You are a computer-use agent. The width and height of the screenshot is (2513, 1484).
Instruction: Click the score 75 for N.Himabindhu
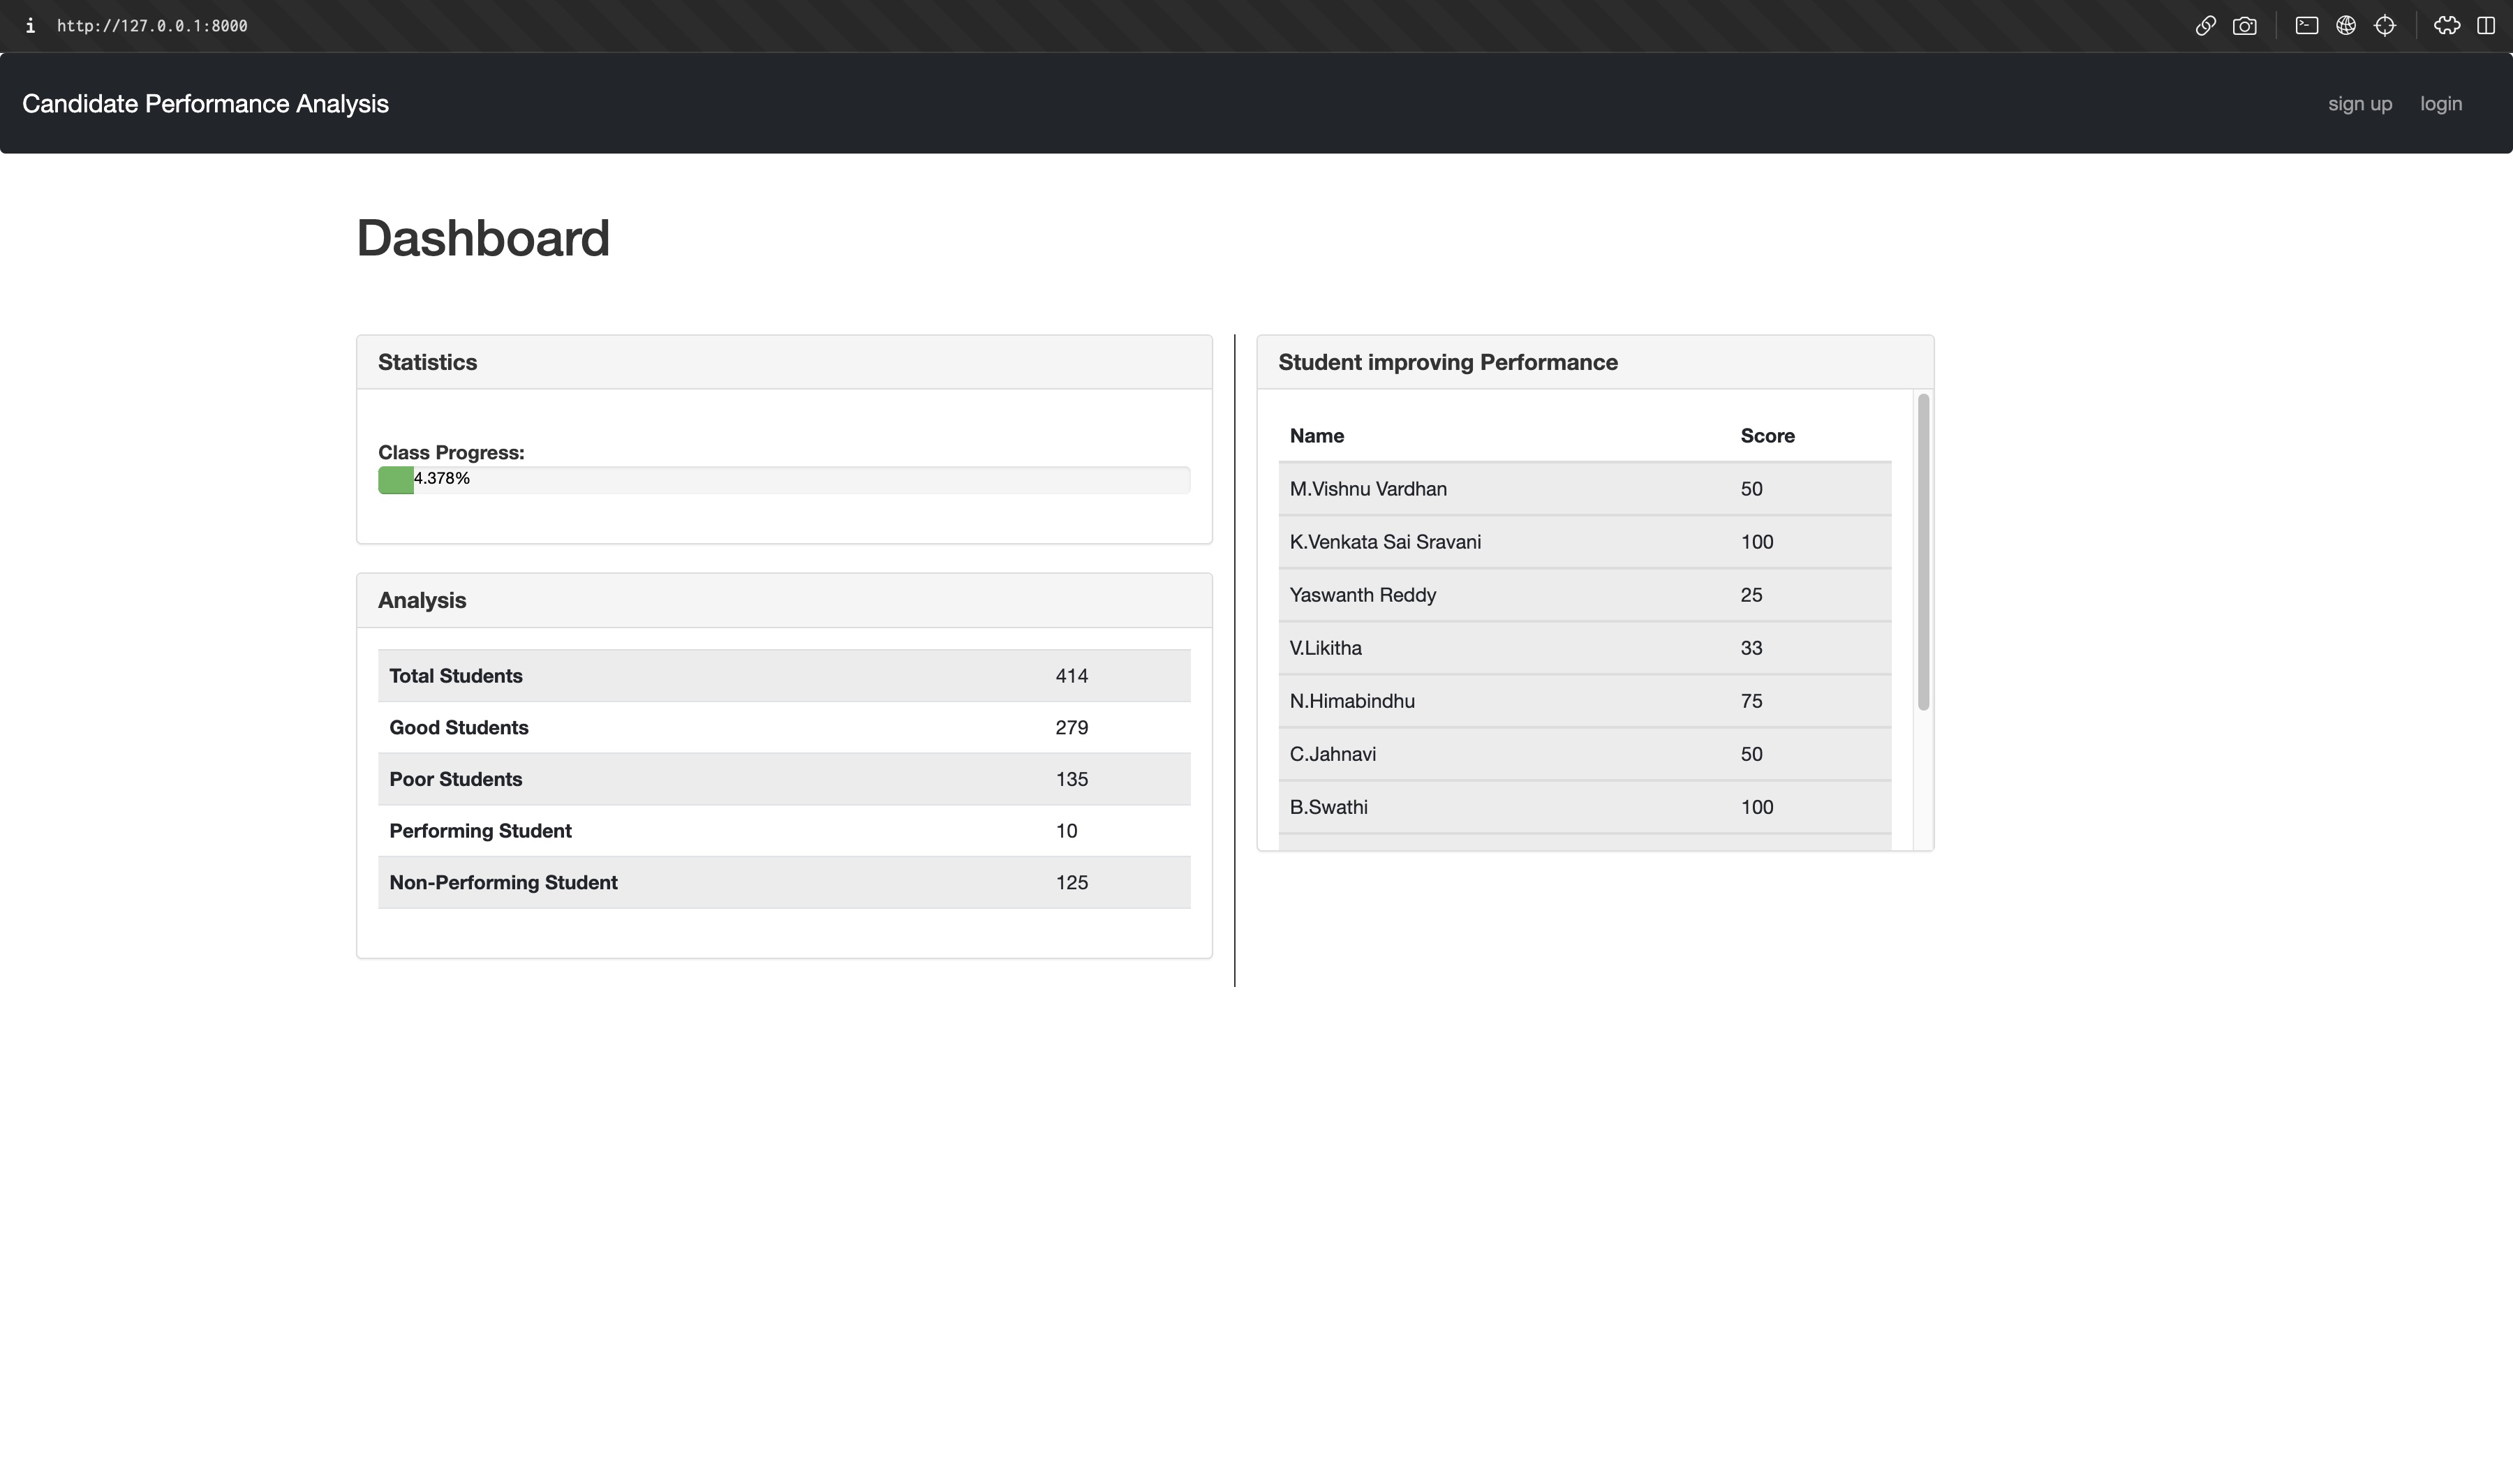(x=1751, y=701)
